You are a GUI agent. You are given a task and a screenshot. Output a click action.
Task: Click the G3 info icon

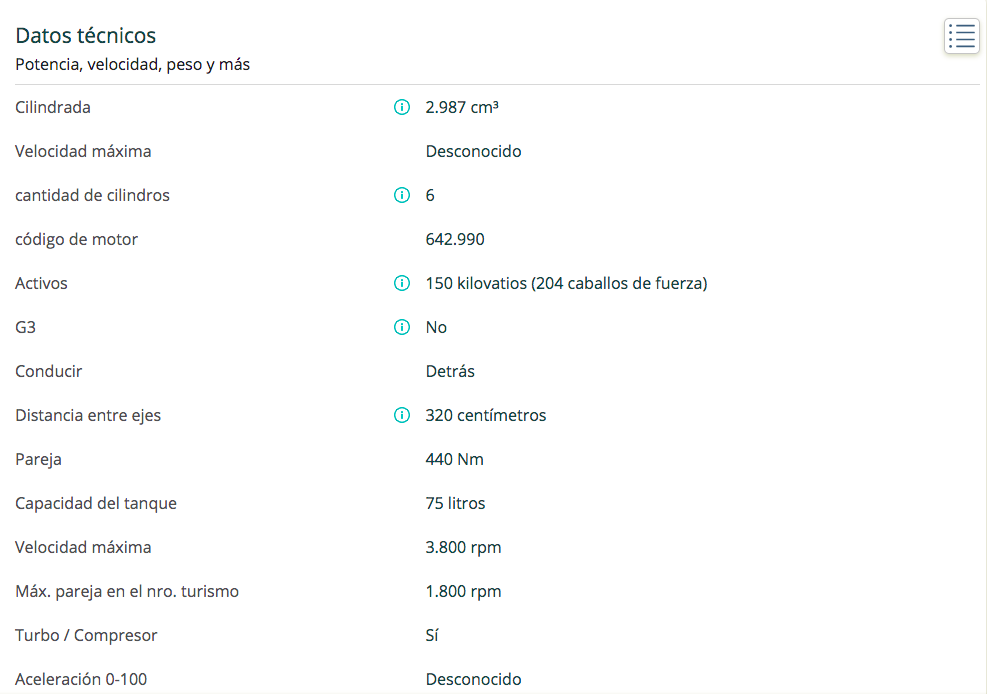(x=402, y=327)
